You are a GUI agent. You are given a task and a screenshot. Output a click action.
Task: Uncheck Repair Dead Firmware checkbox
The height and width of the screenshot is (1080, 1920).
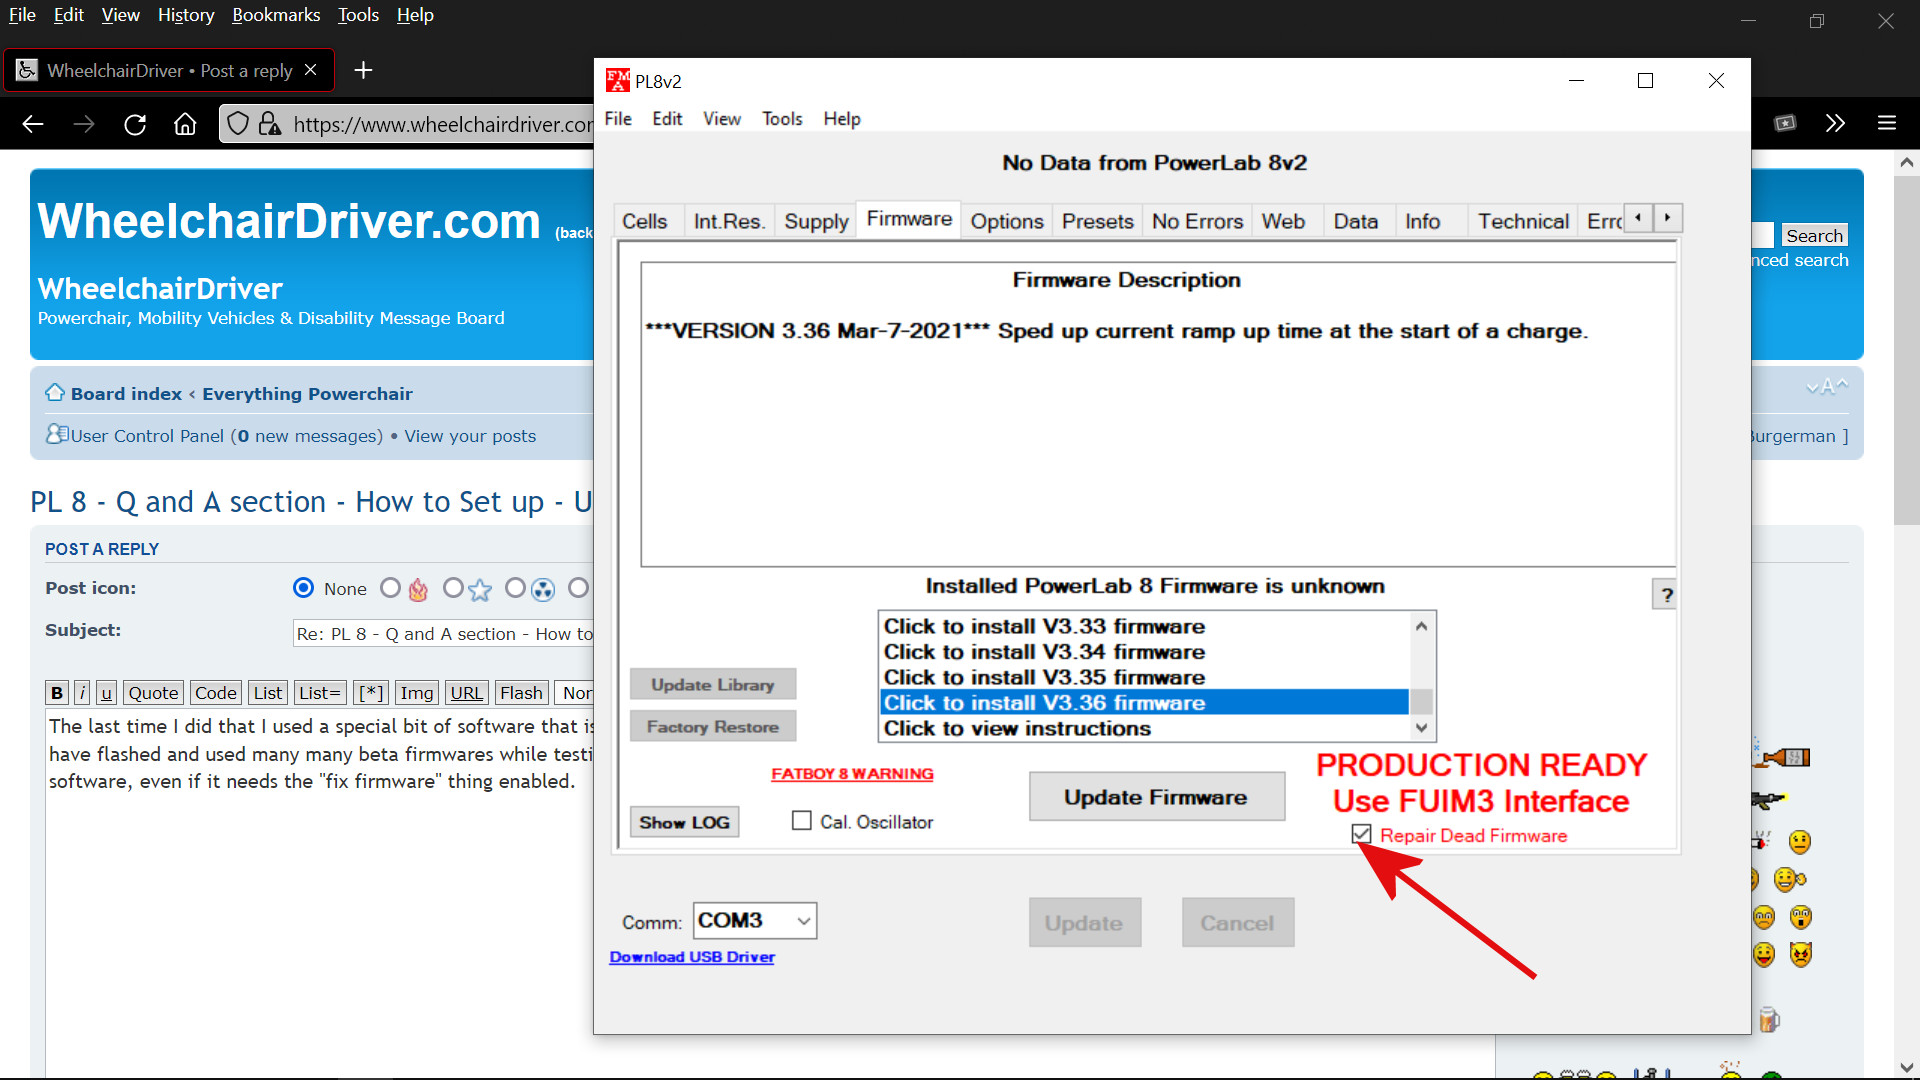click(1361, 834)
